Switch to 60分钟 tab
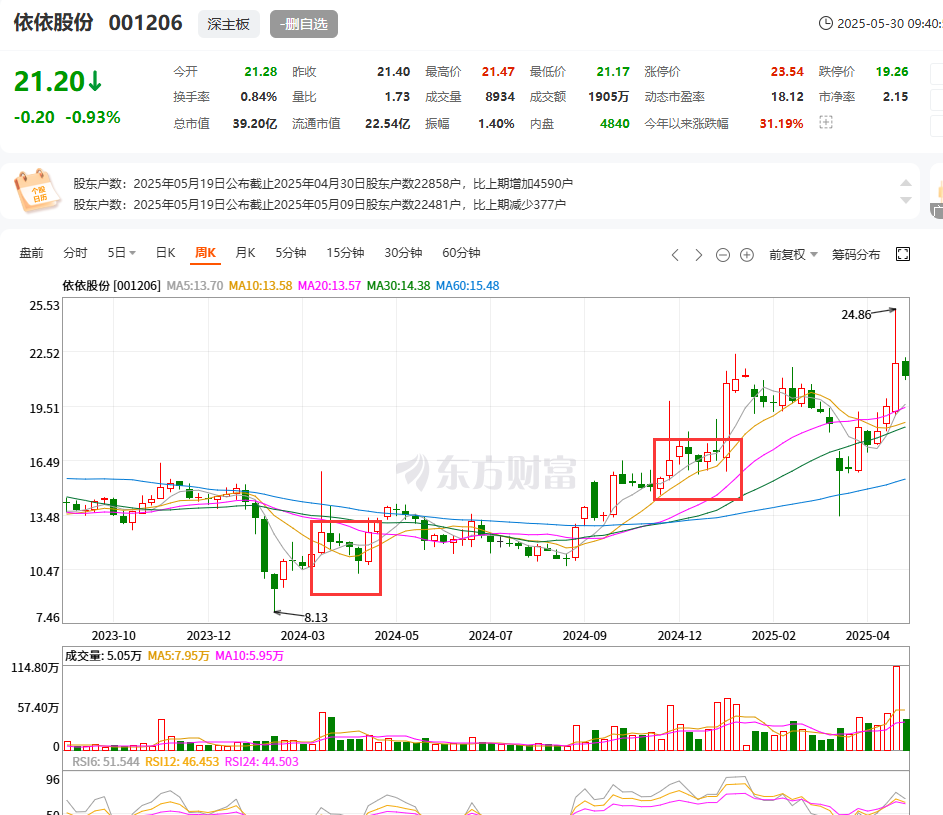This screenshot has width=943, height=815. (461, 253)
